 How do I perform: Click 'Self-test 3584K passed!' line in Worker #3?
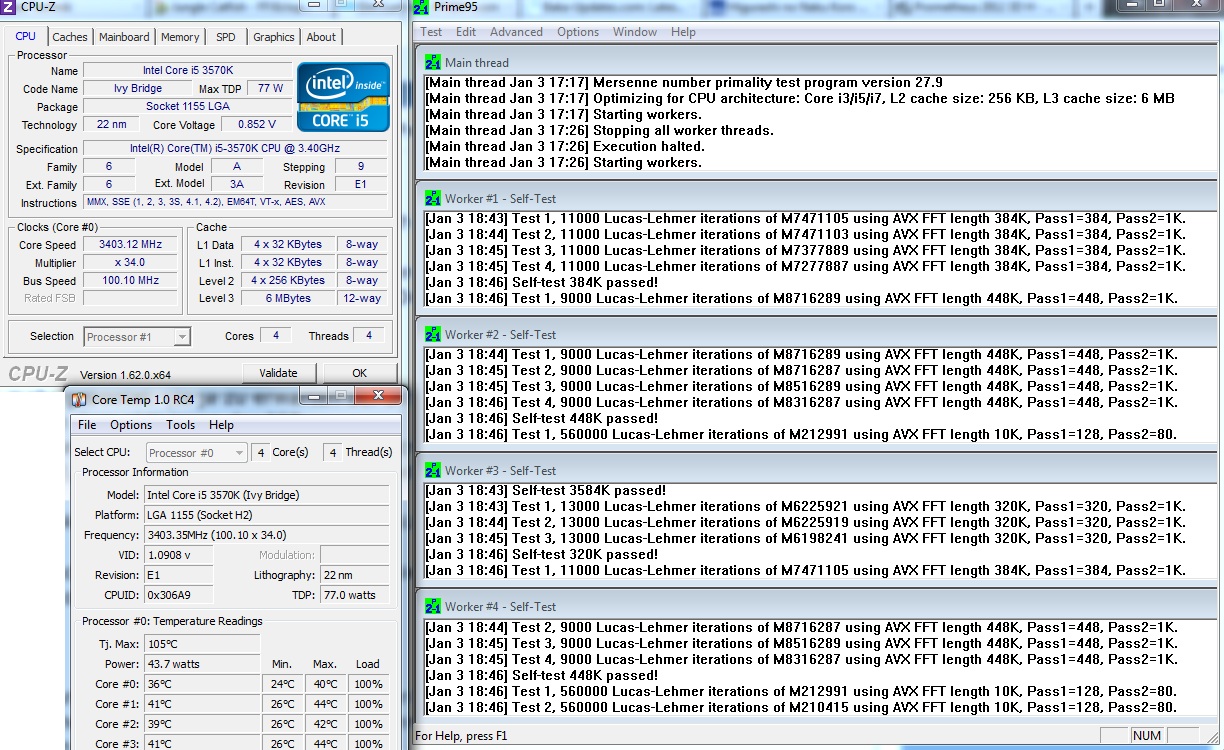(x=545, y=491)
